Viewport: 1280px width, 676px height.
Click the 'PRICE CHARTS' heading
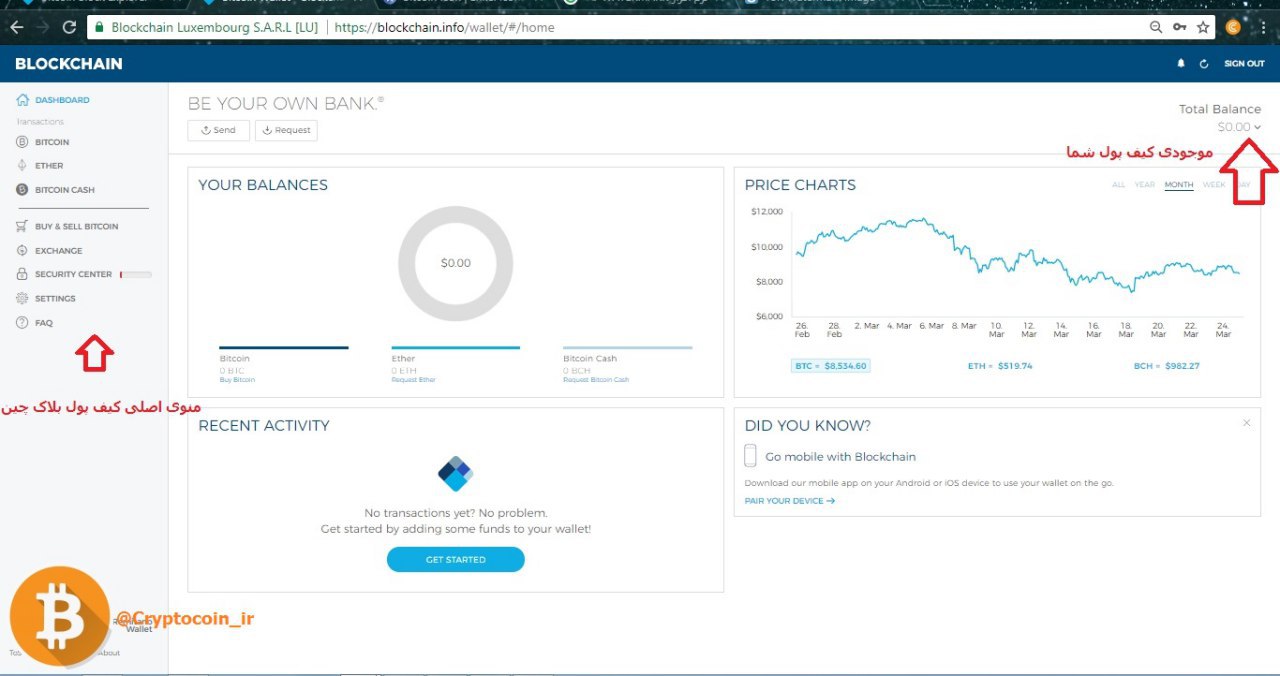point(800,185)
